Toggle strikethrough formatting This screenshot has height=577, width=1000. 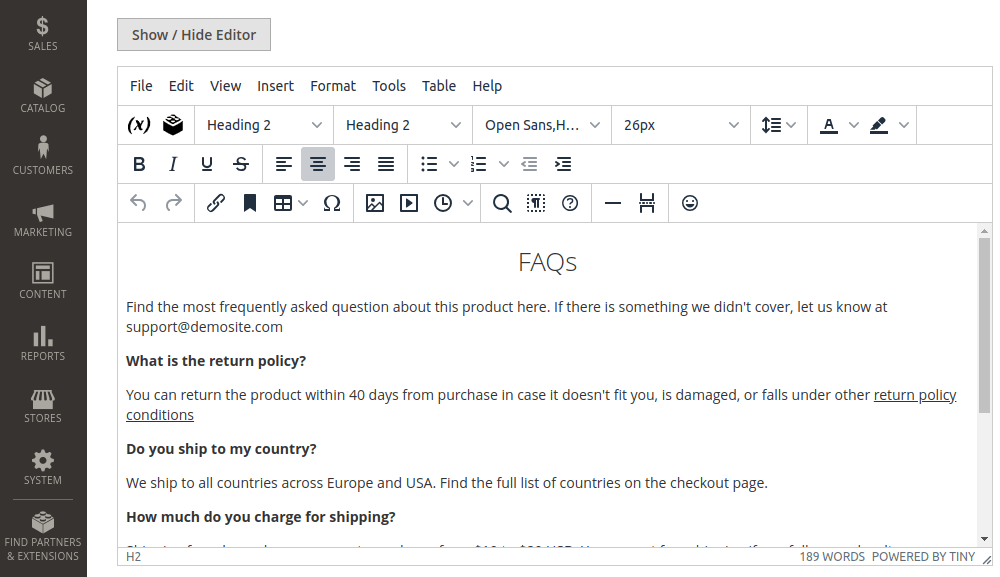pyautogui.click(x=241, y=164)
